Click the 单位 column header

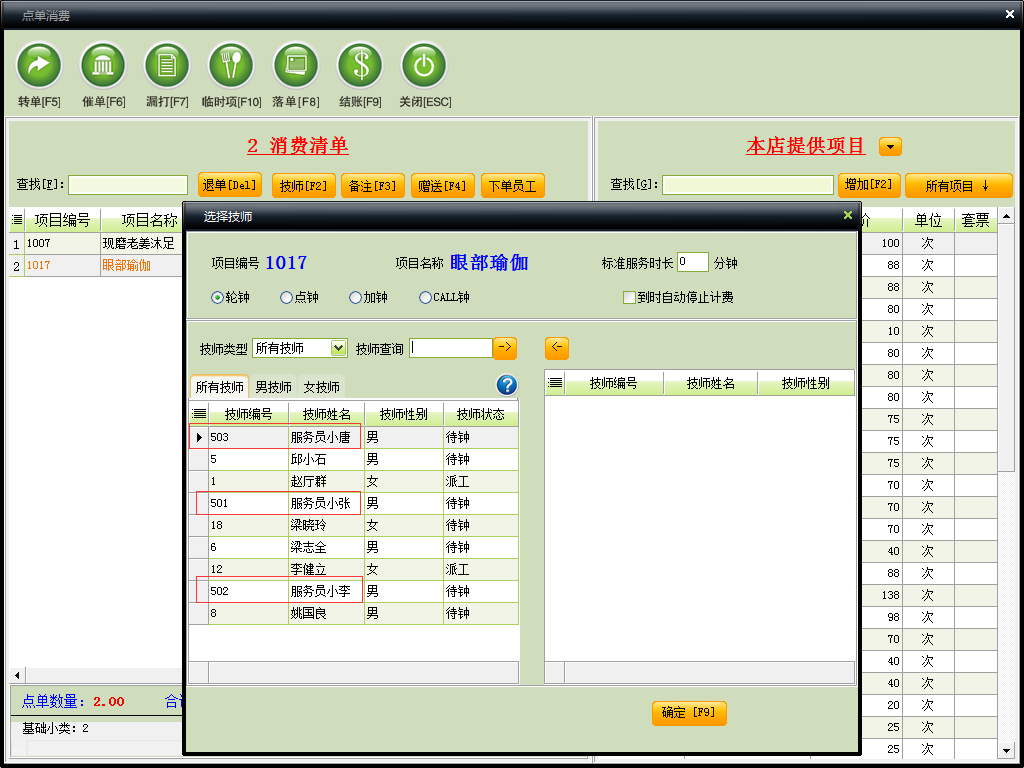point(928,220)
